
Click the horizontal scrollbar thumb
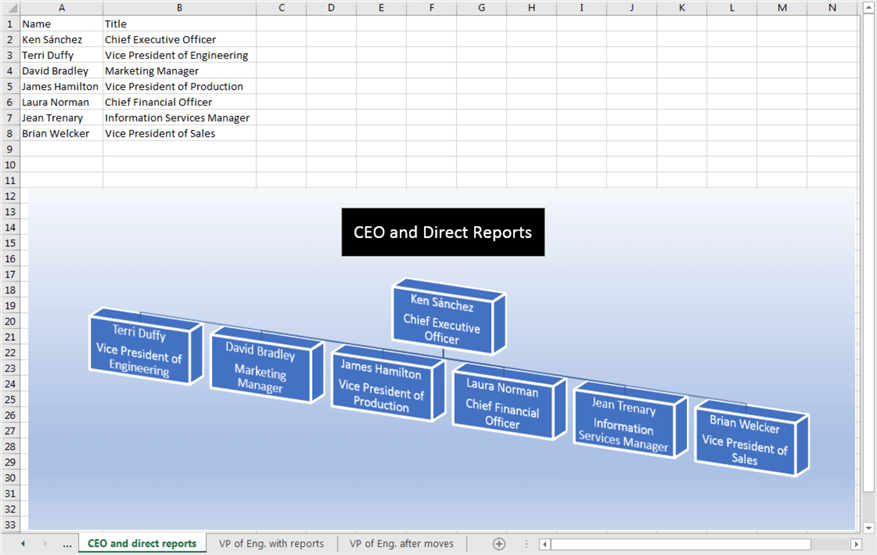[681, 544]
